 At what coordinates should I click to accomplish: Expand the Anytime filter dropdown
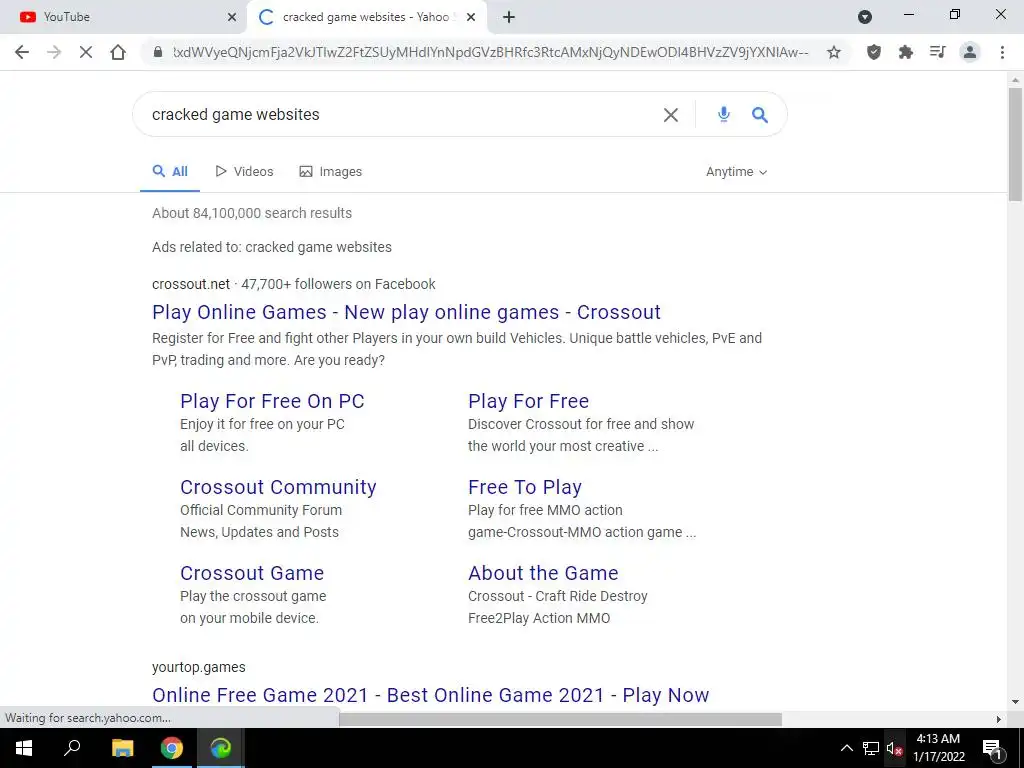click(737, 172)
